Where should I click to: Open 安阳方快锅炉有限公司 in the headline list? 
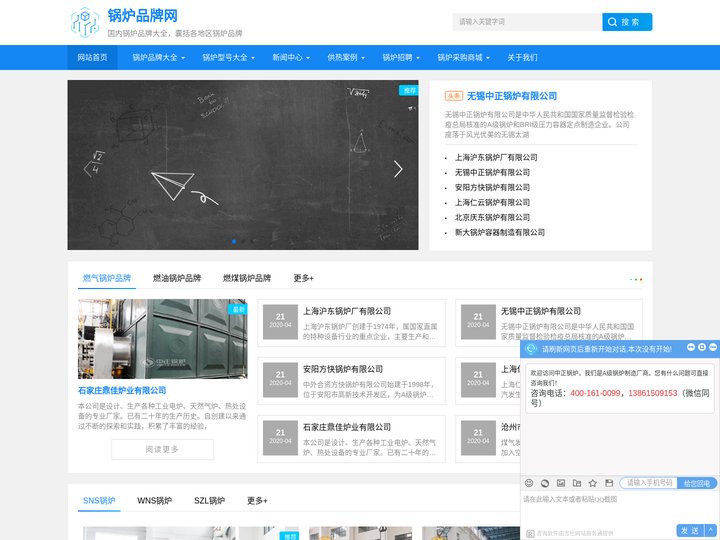[492, 187]
